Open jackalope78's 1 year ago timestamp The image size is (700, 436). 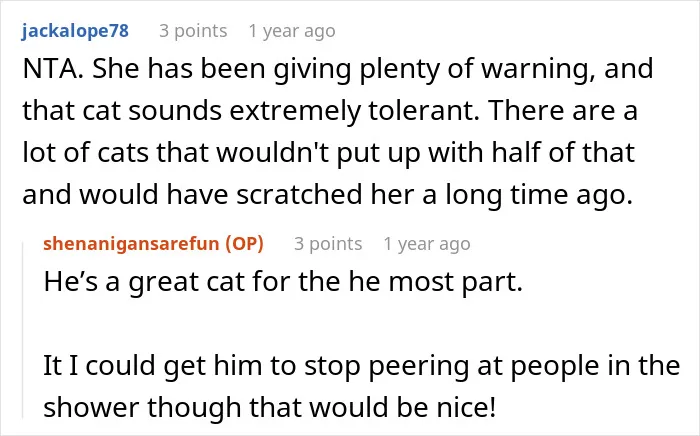point(292,31)
